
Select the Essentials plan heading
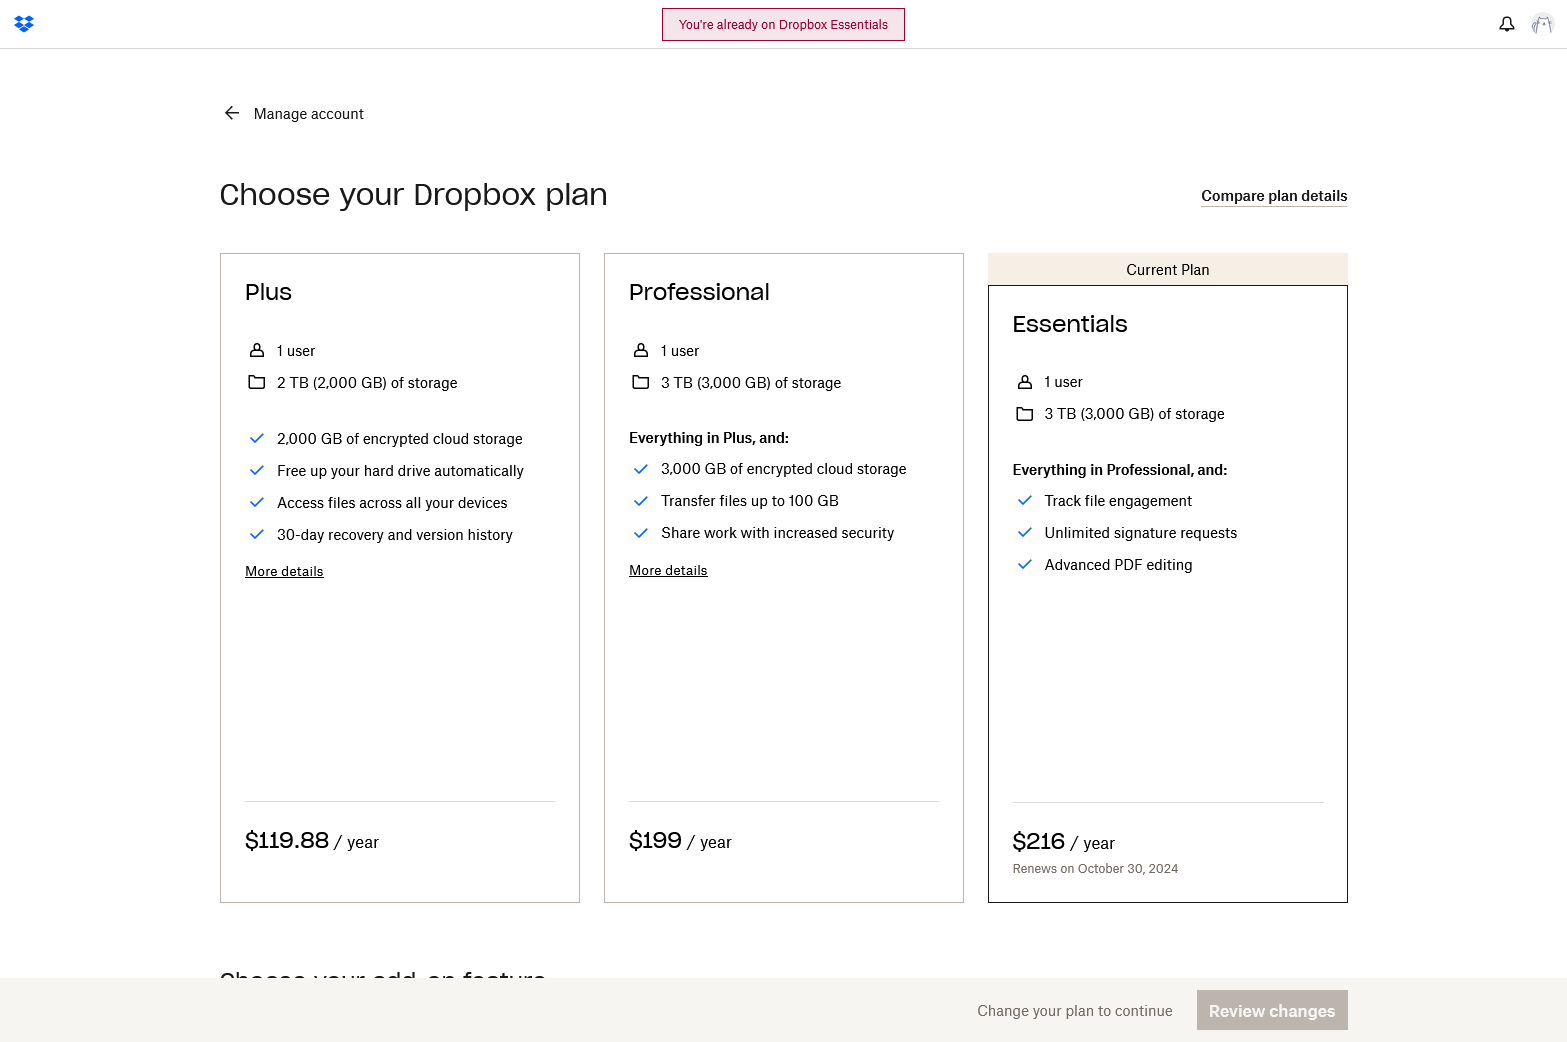(1070, 324)
